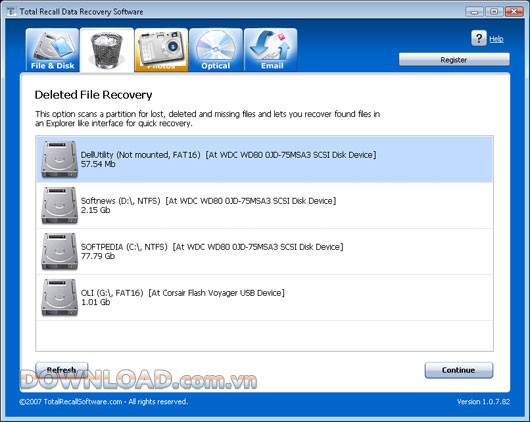The height and width of the screenshot is (422, 530).
Task: Open the File & Disk recovery tab
Action: click(52, 50)
